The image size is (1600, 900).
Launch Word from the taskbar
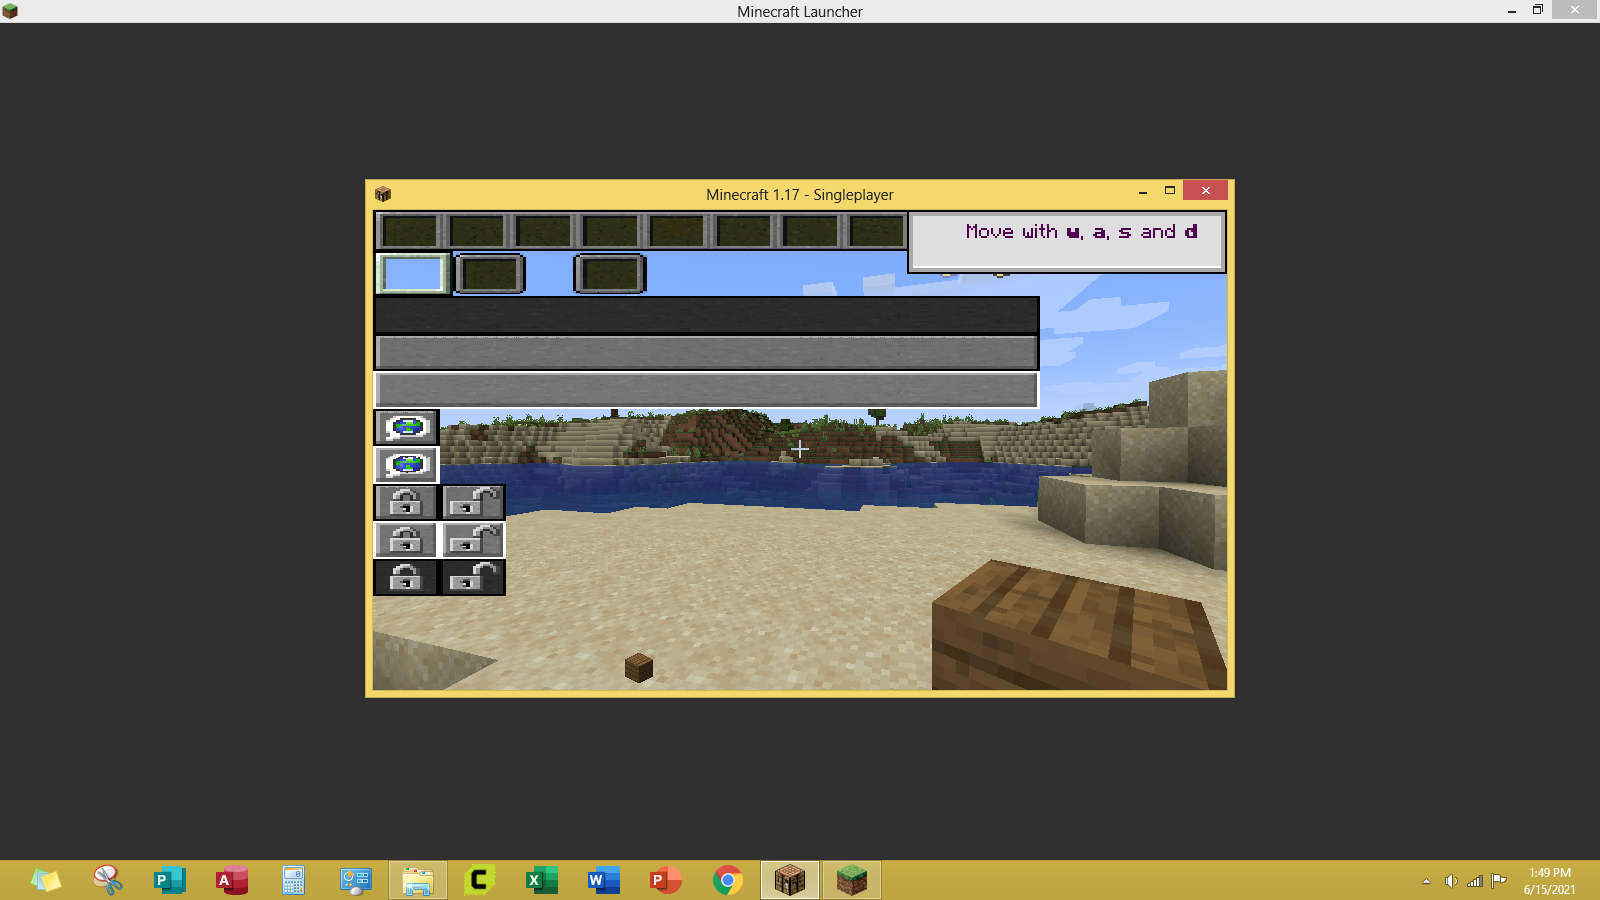pos(603,880)
